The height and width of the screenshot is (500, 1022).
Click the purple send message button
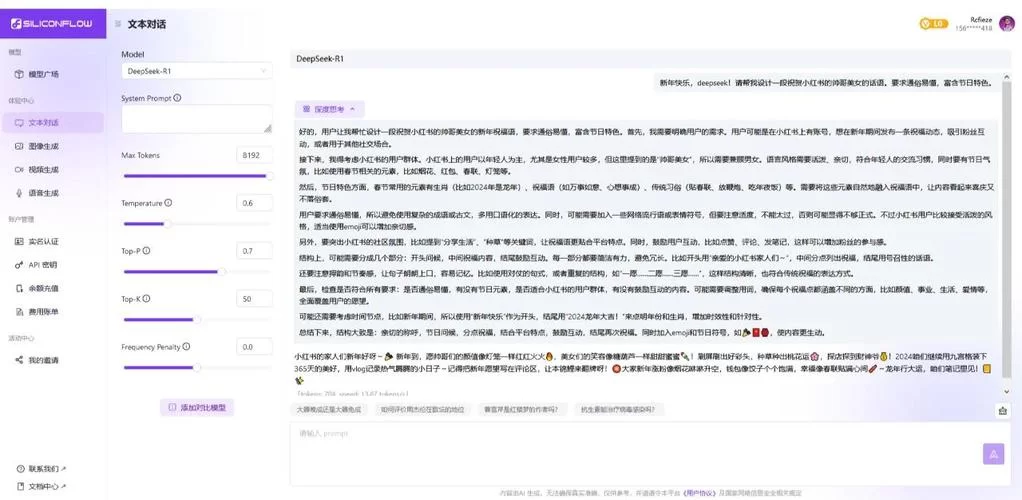(993, 454)
